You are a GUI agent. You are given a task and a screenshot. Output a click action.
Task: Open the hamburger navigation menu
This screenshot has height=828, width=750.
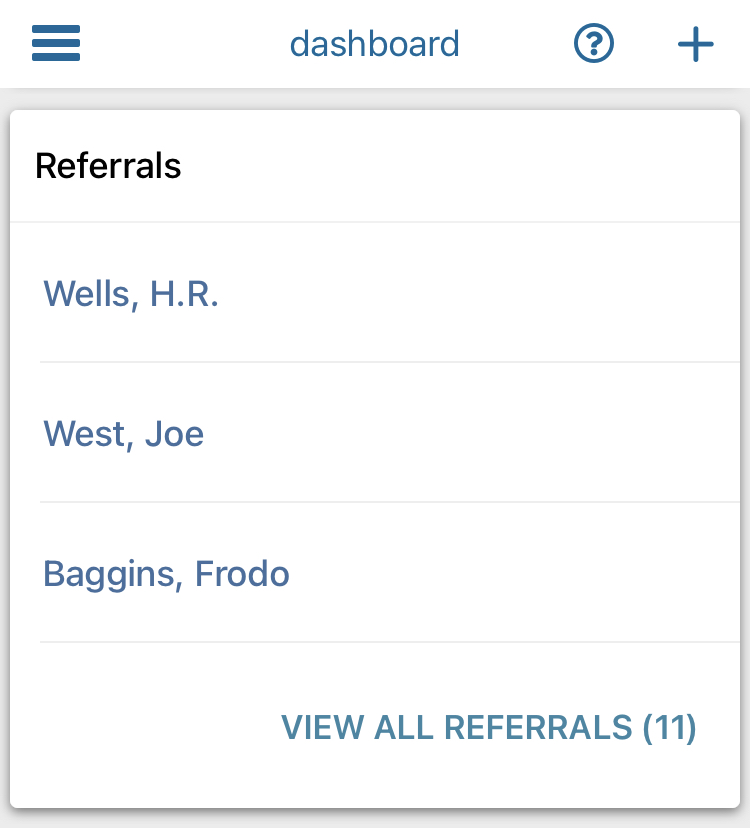[x=56, y=44]
